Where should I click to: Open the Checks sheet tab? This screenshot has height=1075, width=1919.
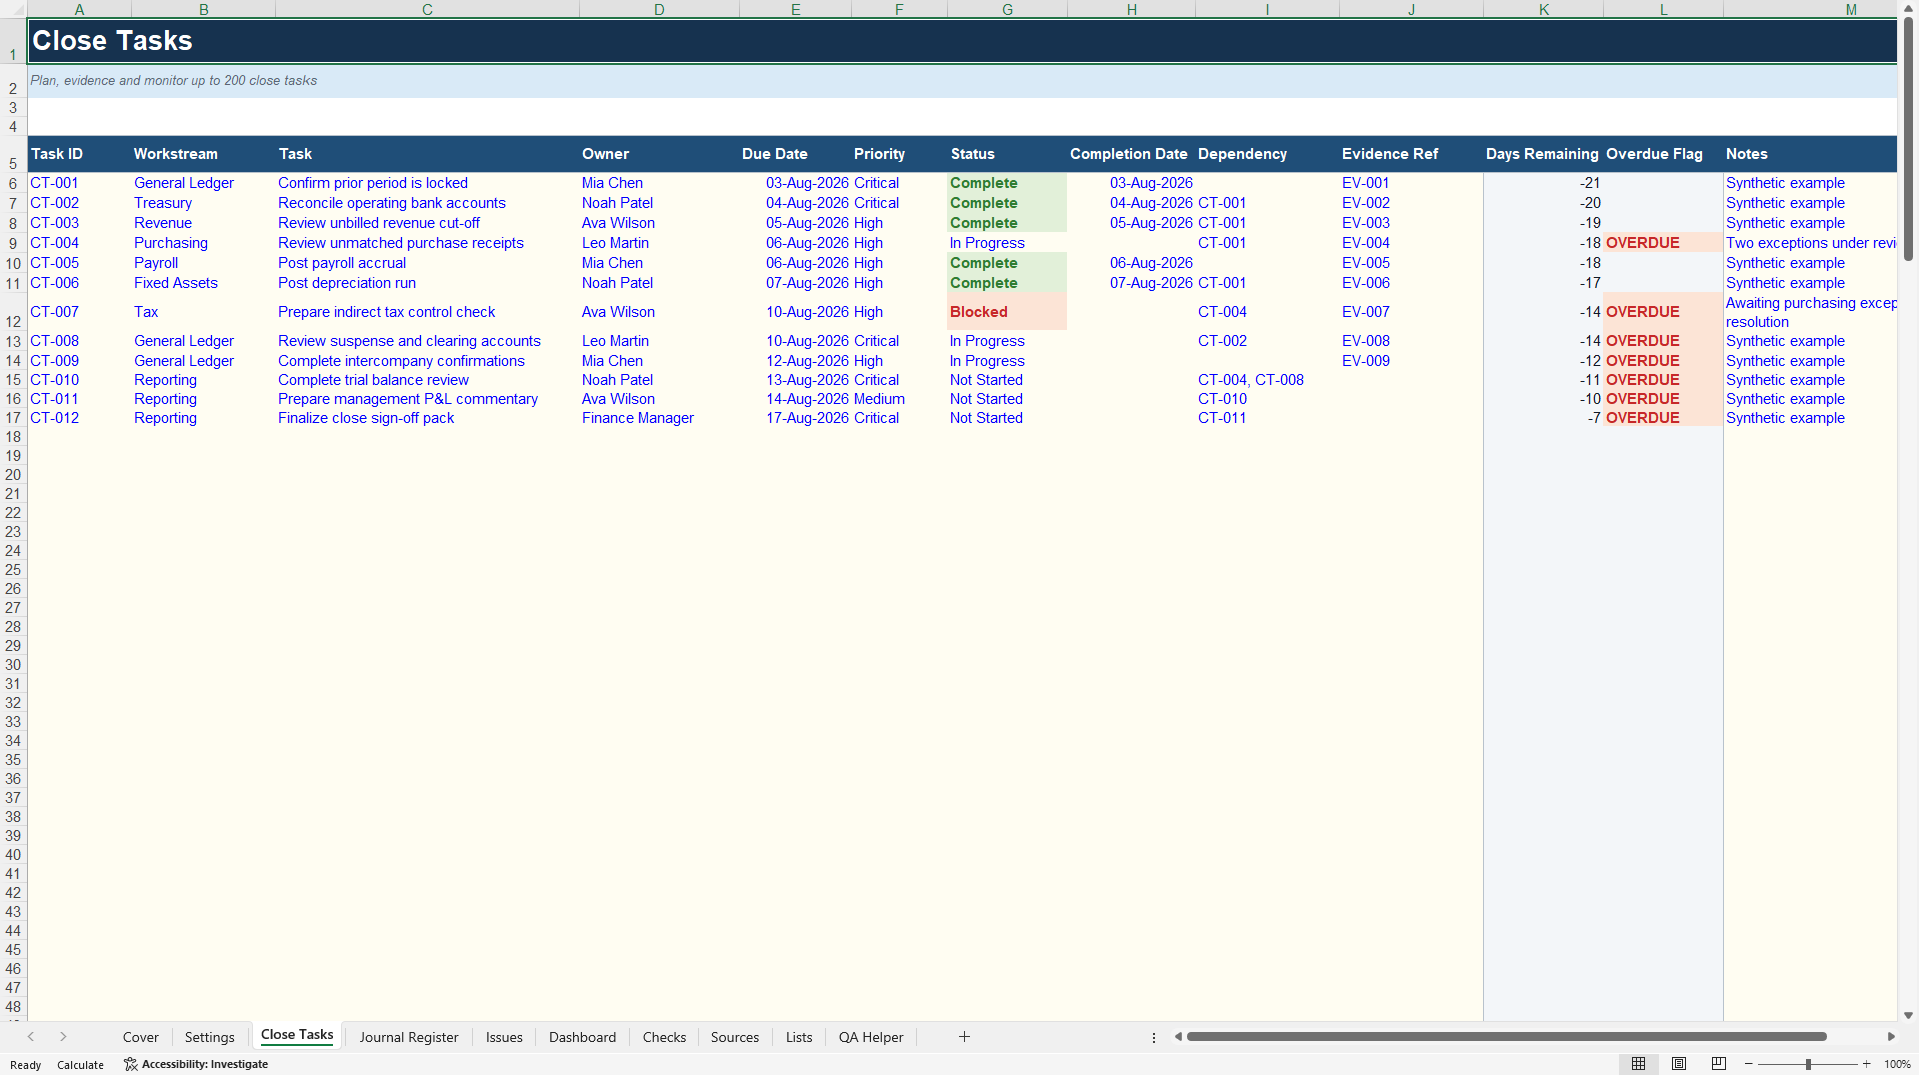(664, 1037)
